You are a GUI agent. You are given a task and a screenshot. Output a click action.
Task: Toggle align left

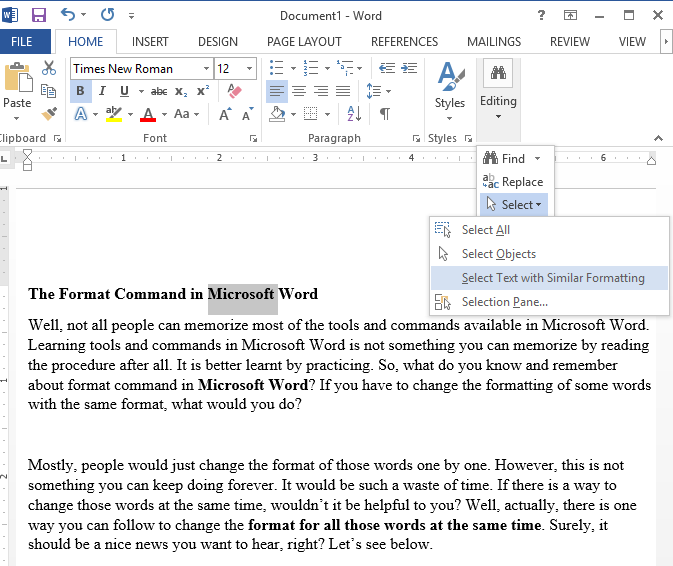point(277,91)
